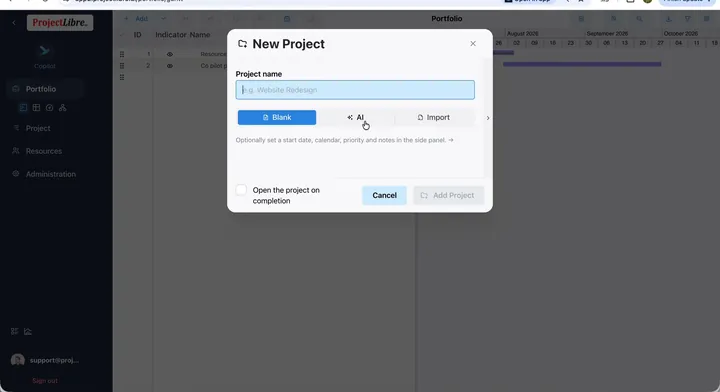Open Portfolio dashboard gauge view icon
This screenshot has width=720, height=392.
point(49,107)
